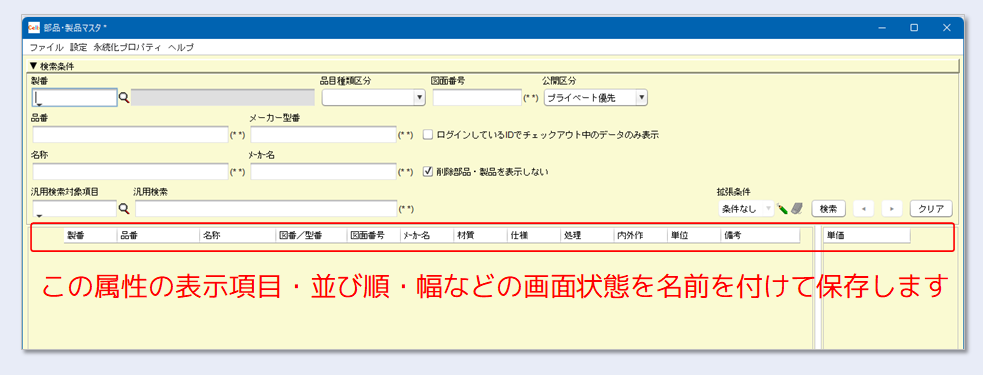Click the 品番 column header
This screenshot has height=375, width=983.
pos(158,235)
